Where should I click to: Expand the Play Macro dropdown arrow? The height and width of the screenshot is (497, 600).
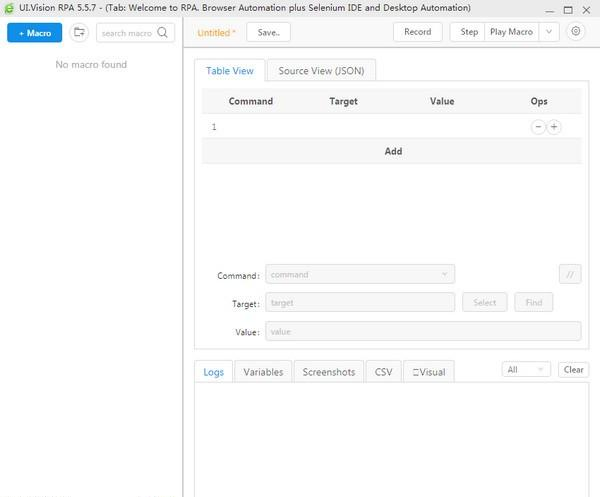point(549,32)
